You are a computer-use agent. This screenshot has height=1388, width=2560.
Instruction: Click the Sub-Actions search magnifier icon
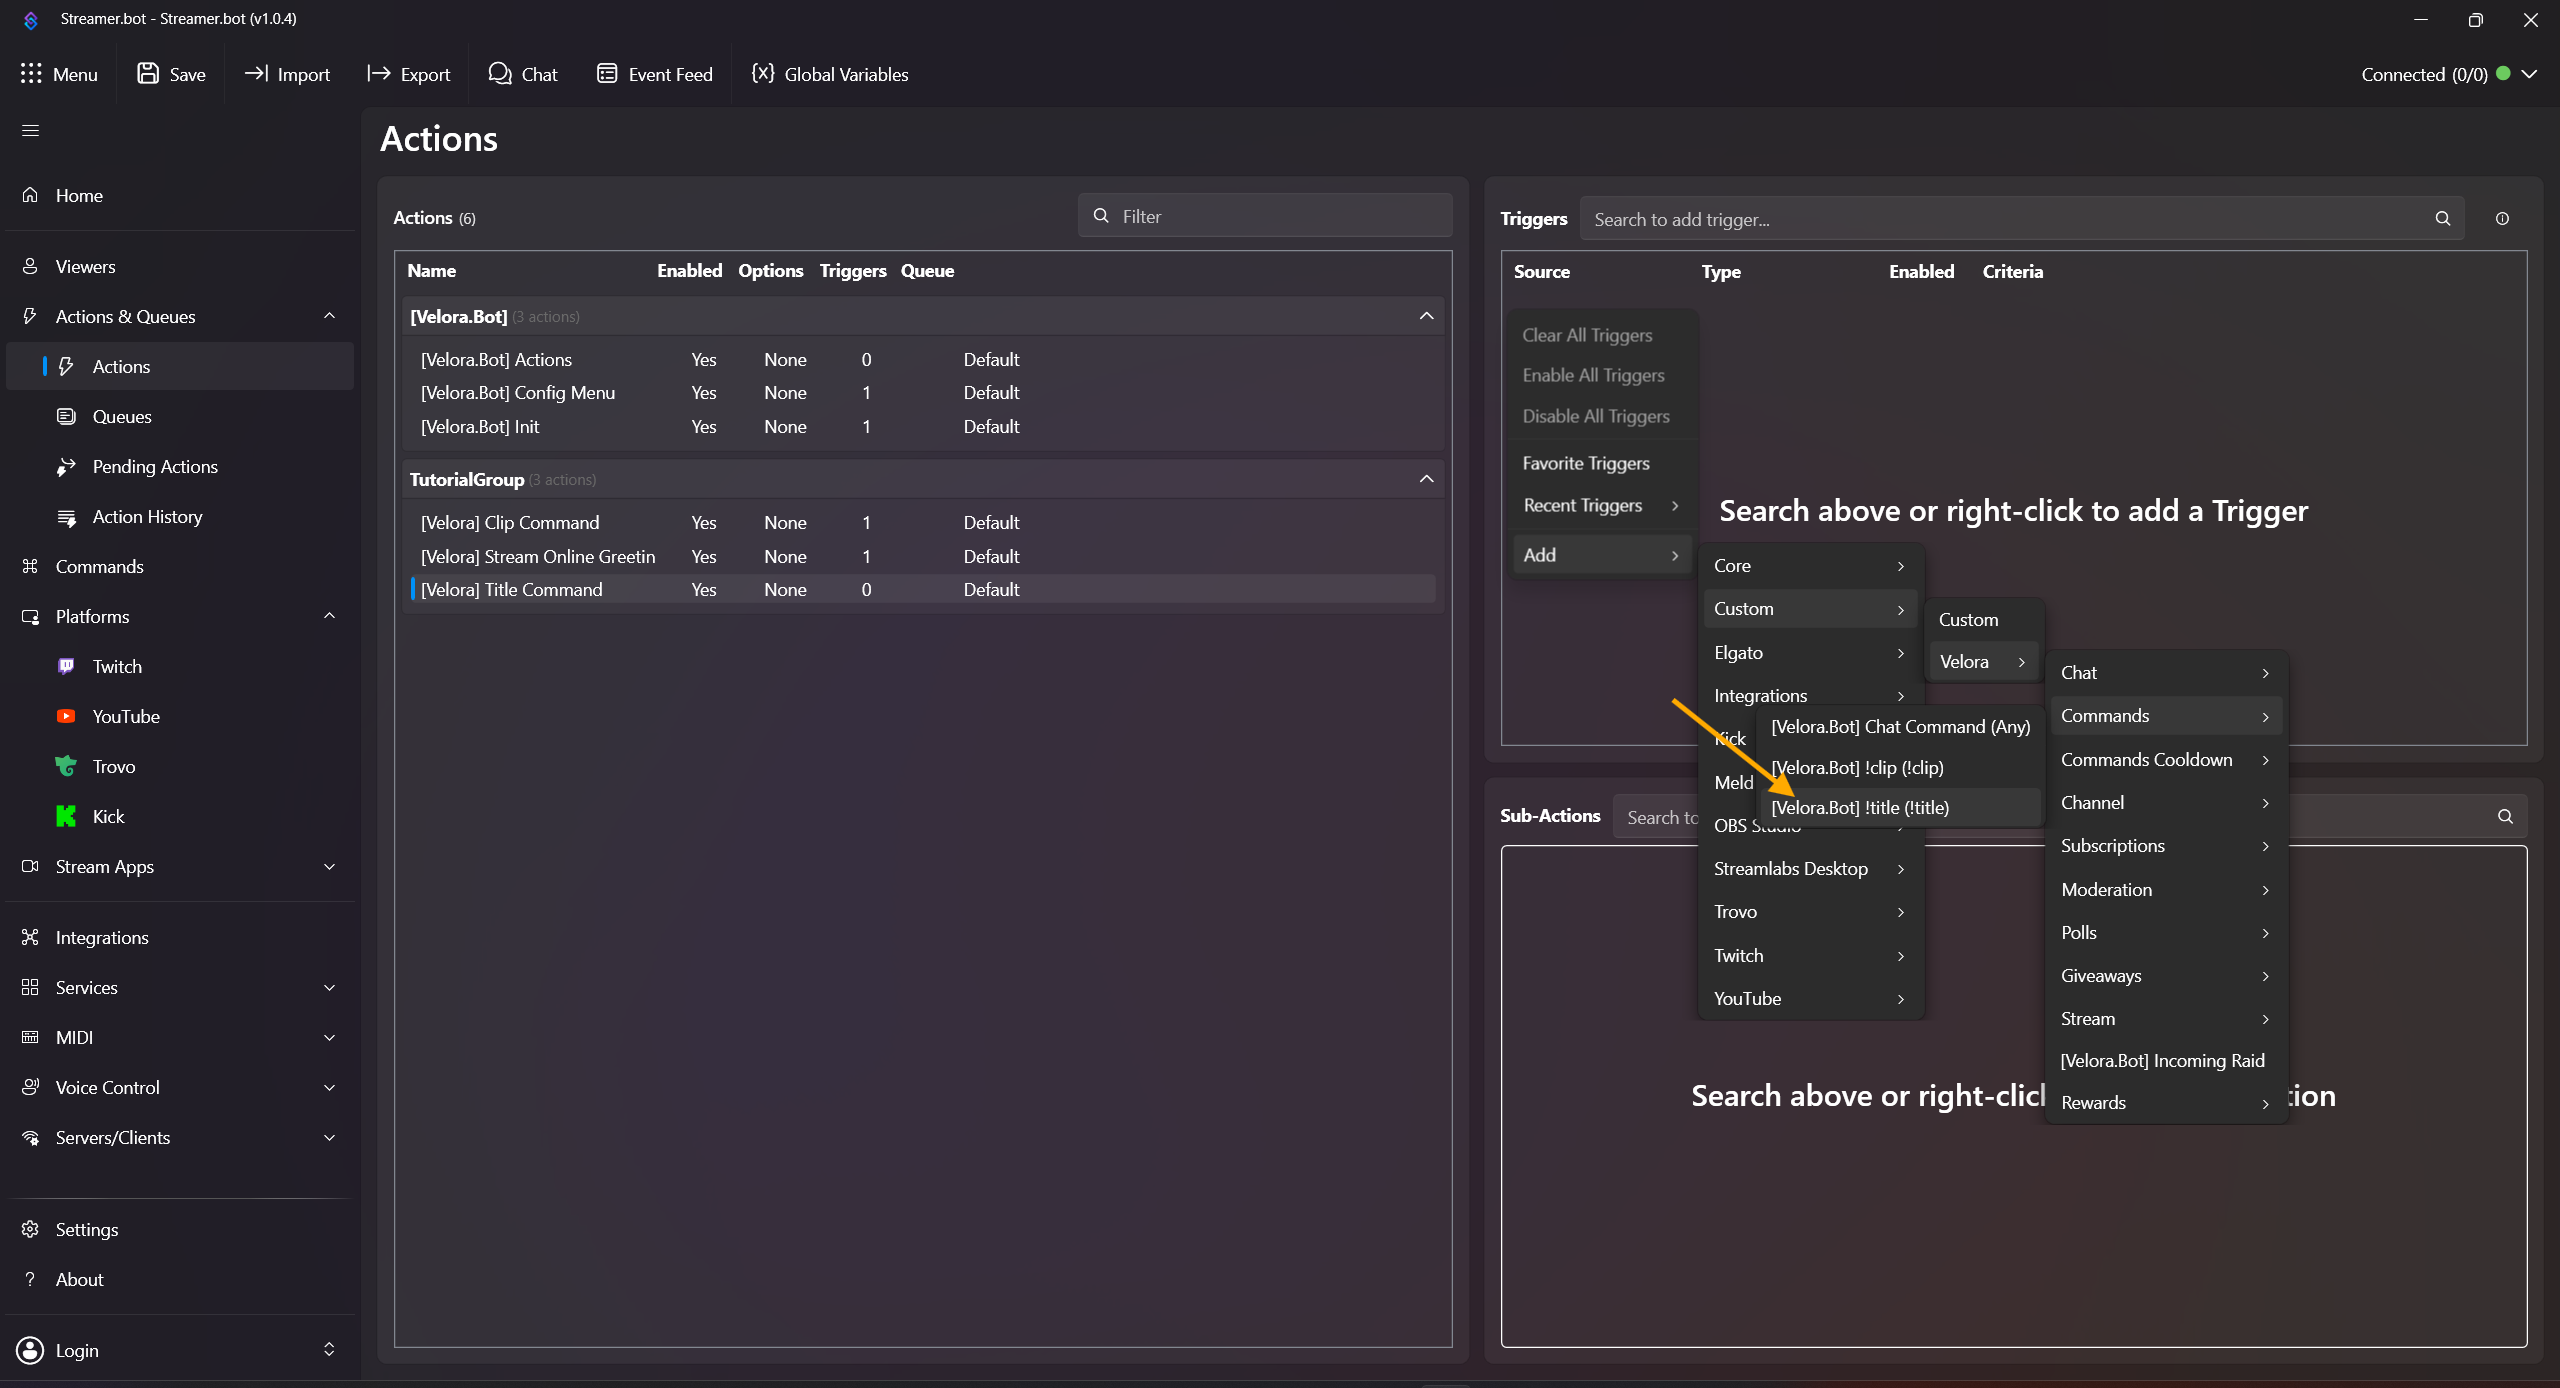coord(2505,816)
